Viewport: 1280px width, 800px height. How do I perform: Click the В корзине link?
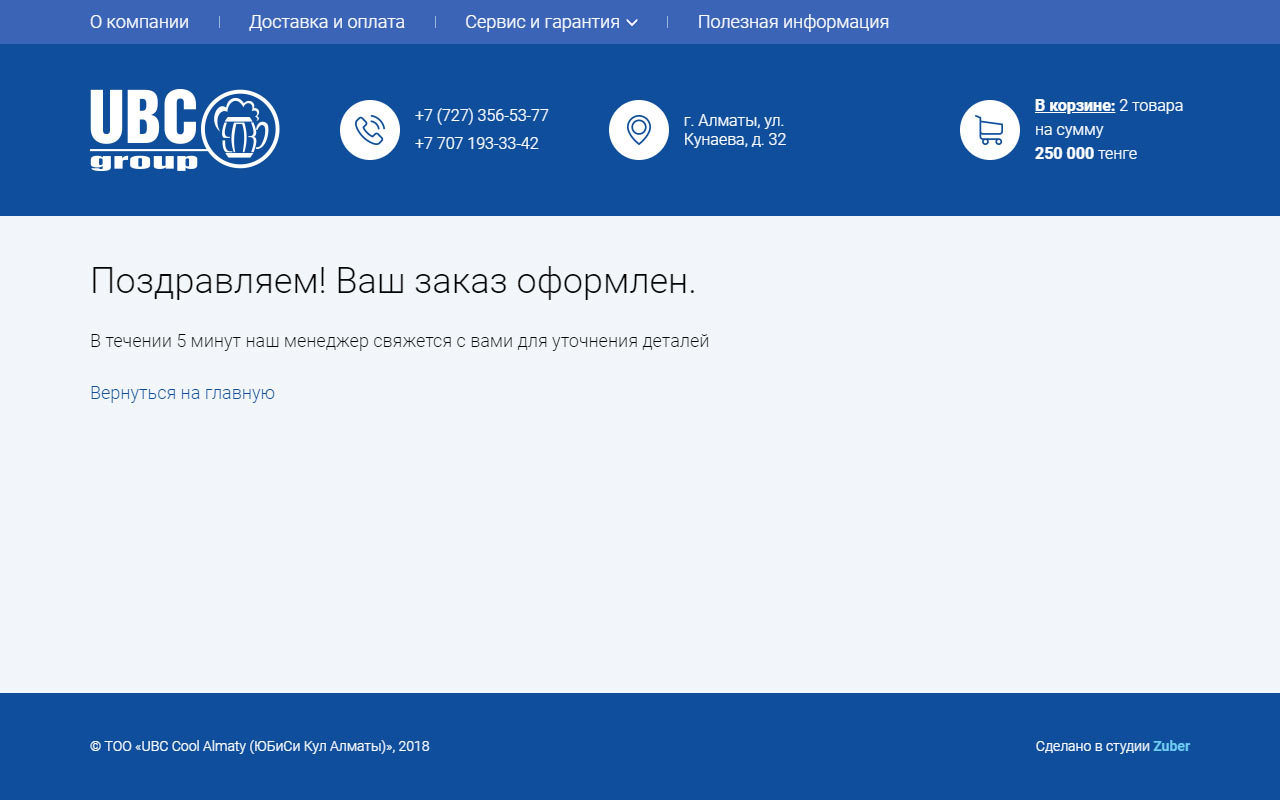[x=1074, y=106]
